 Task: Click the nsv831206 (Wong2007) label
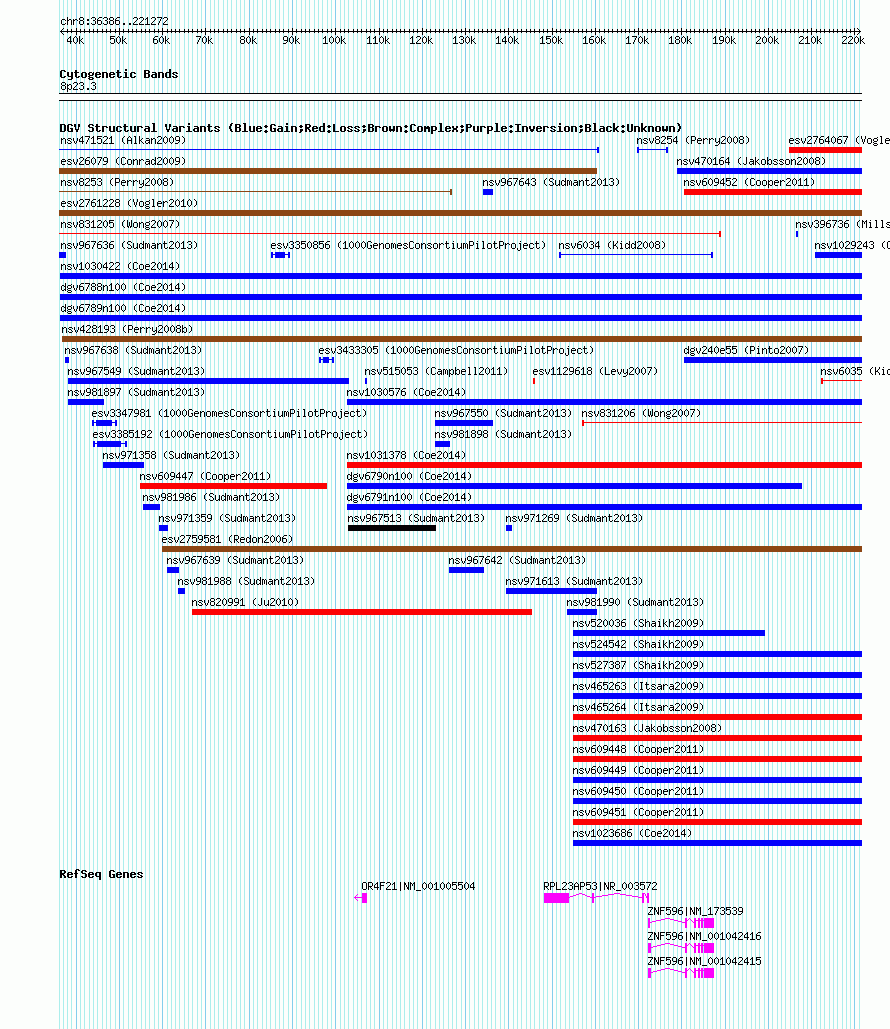coord(641,413)
